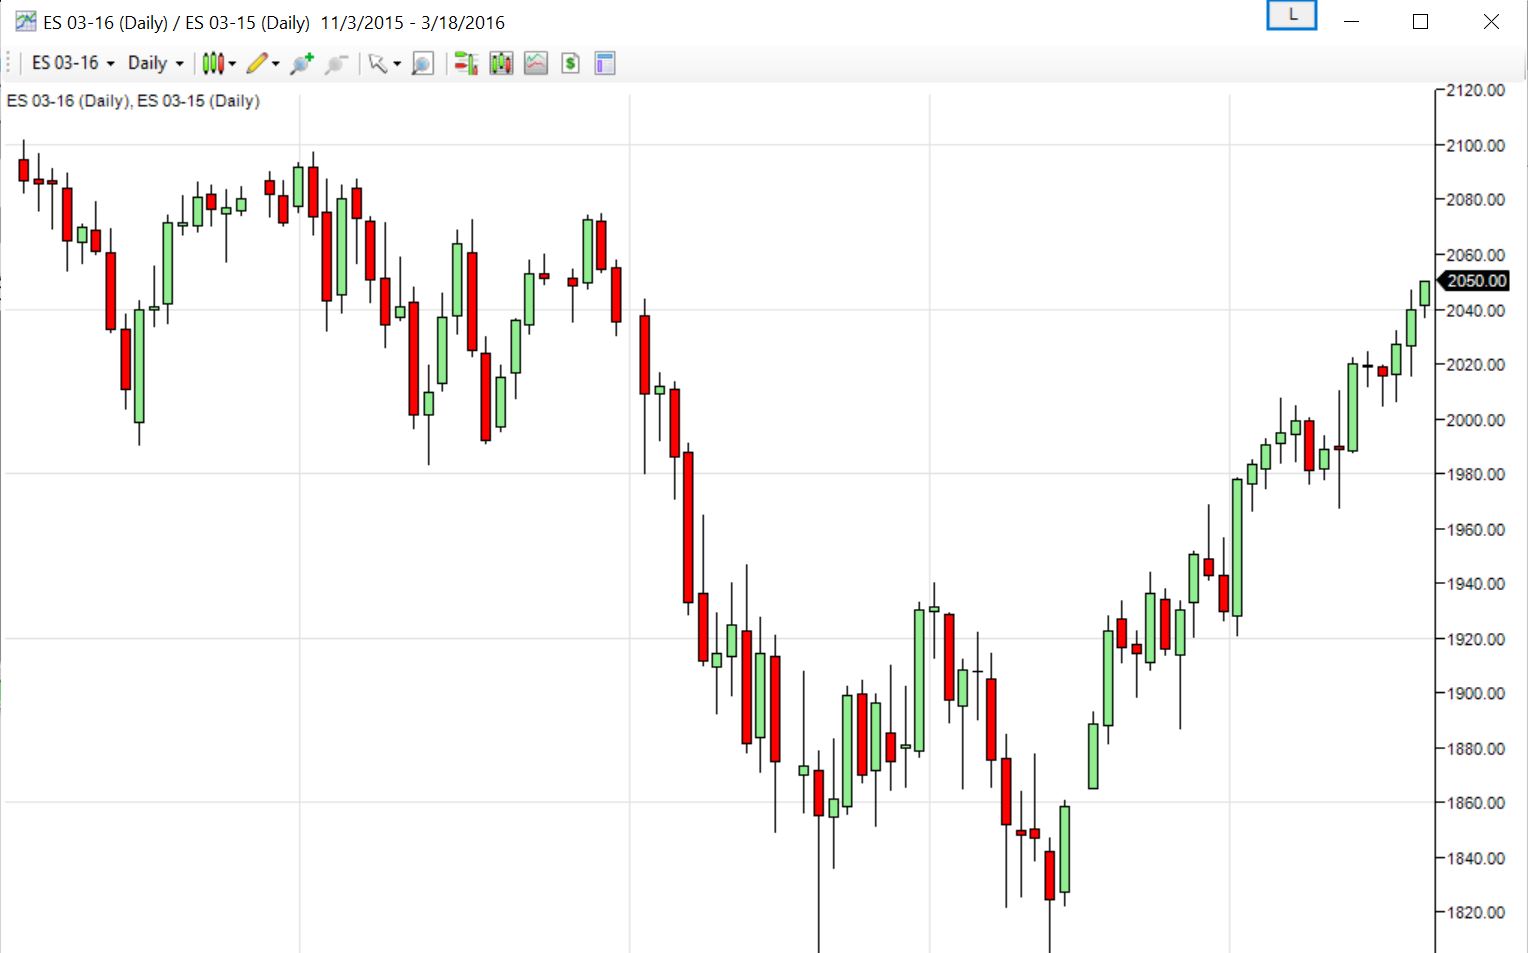Click the 1840.00 price axis label
Screen dimensions: 1528x953
[x=1475, y=858]
